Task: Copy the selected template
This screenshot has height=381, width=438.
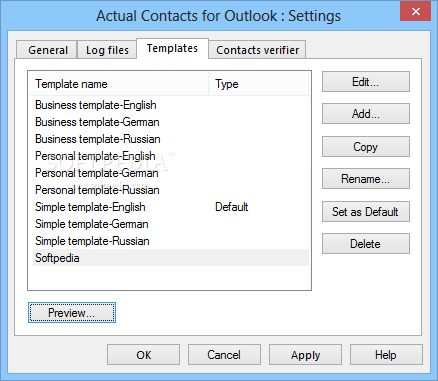Action: (x=366, y=147)
